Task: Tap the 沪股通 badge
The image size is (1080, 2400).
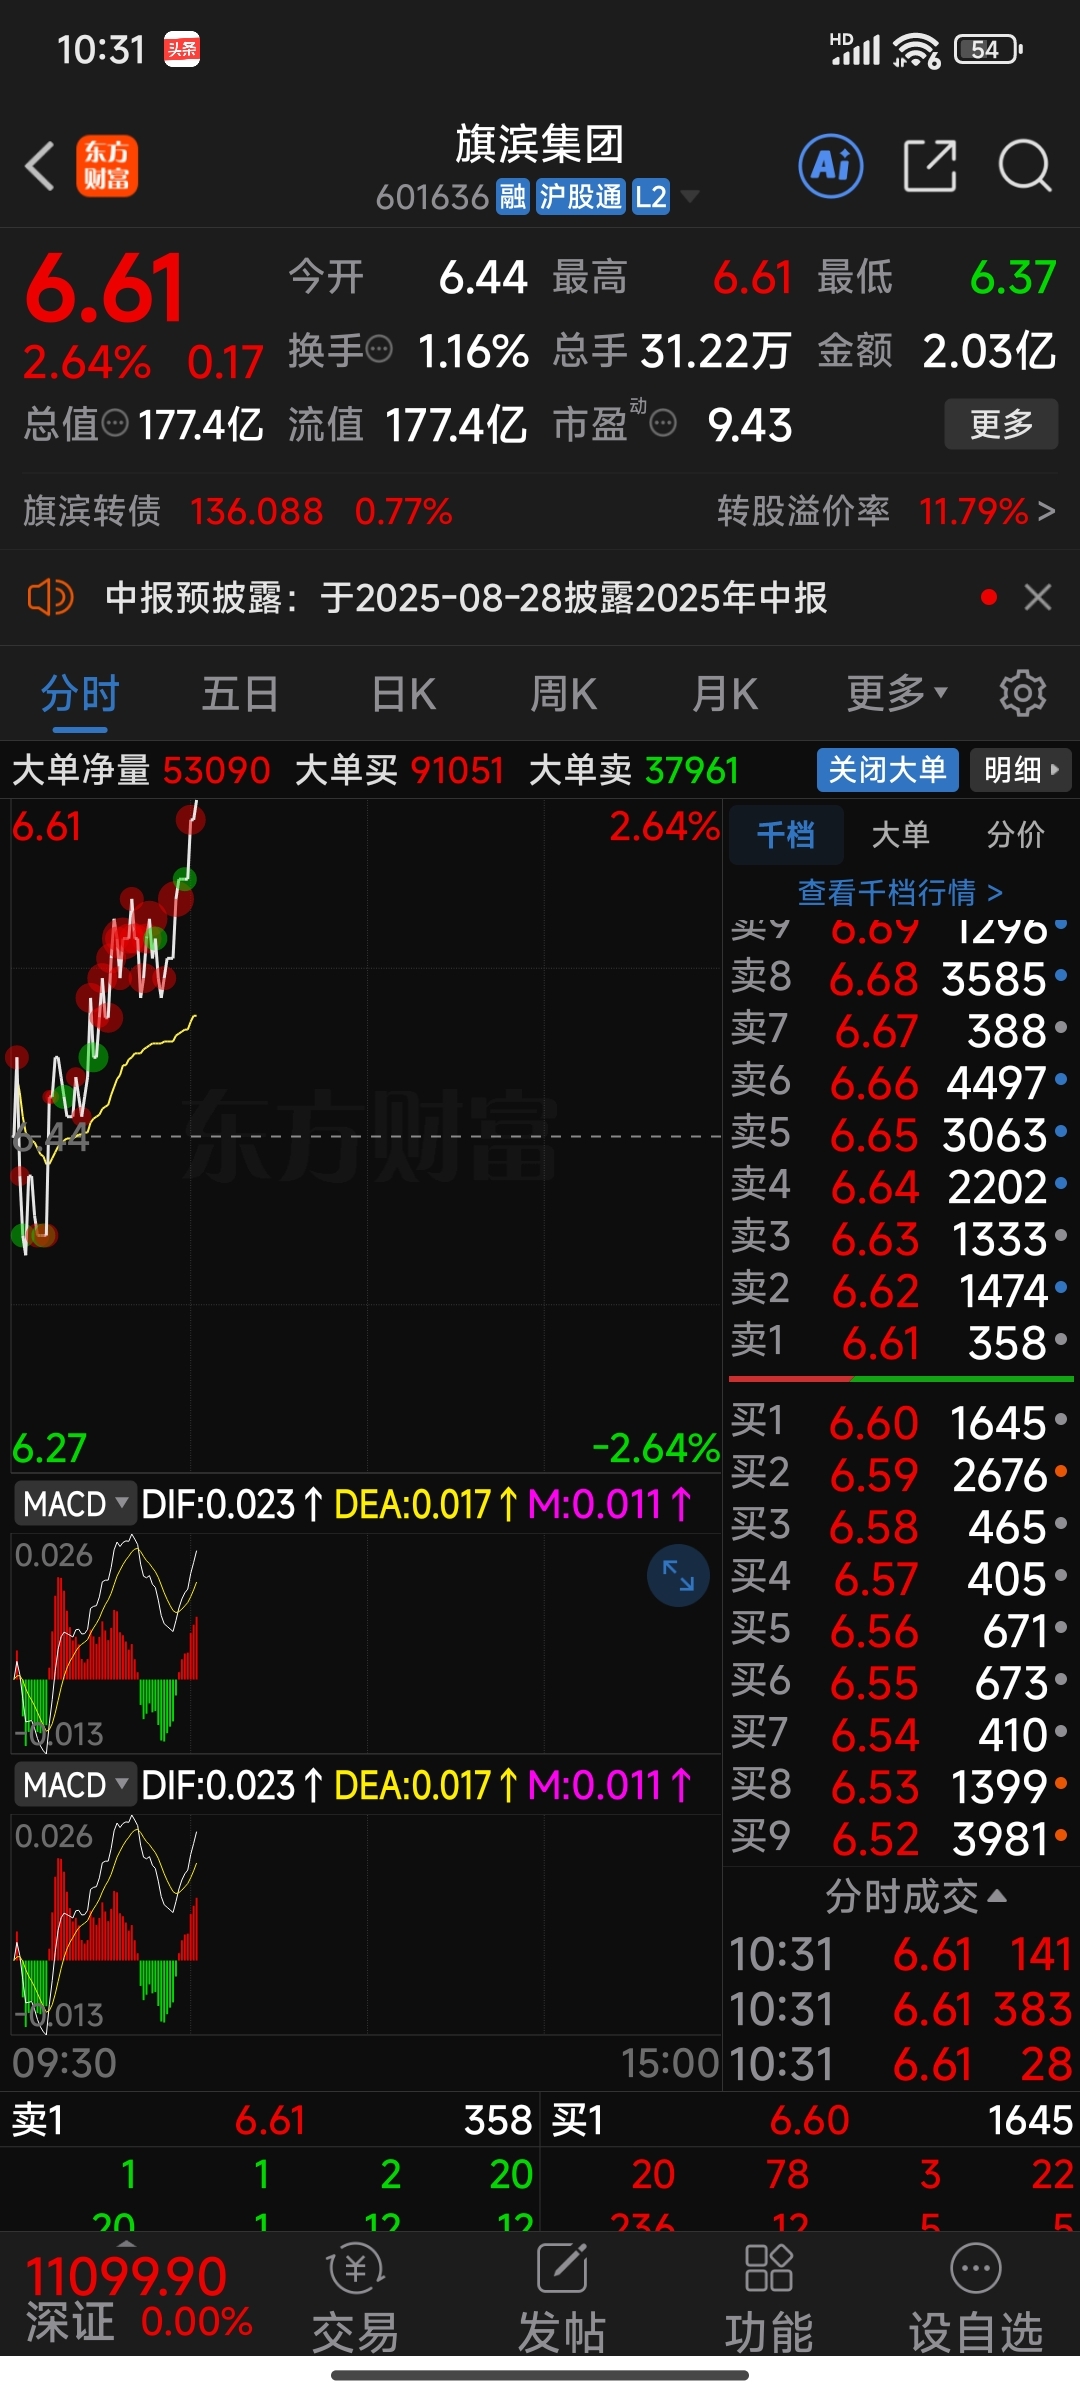Action: point(580,197)
